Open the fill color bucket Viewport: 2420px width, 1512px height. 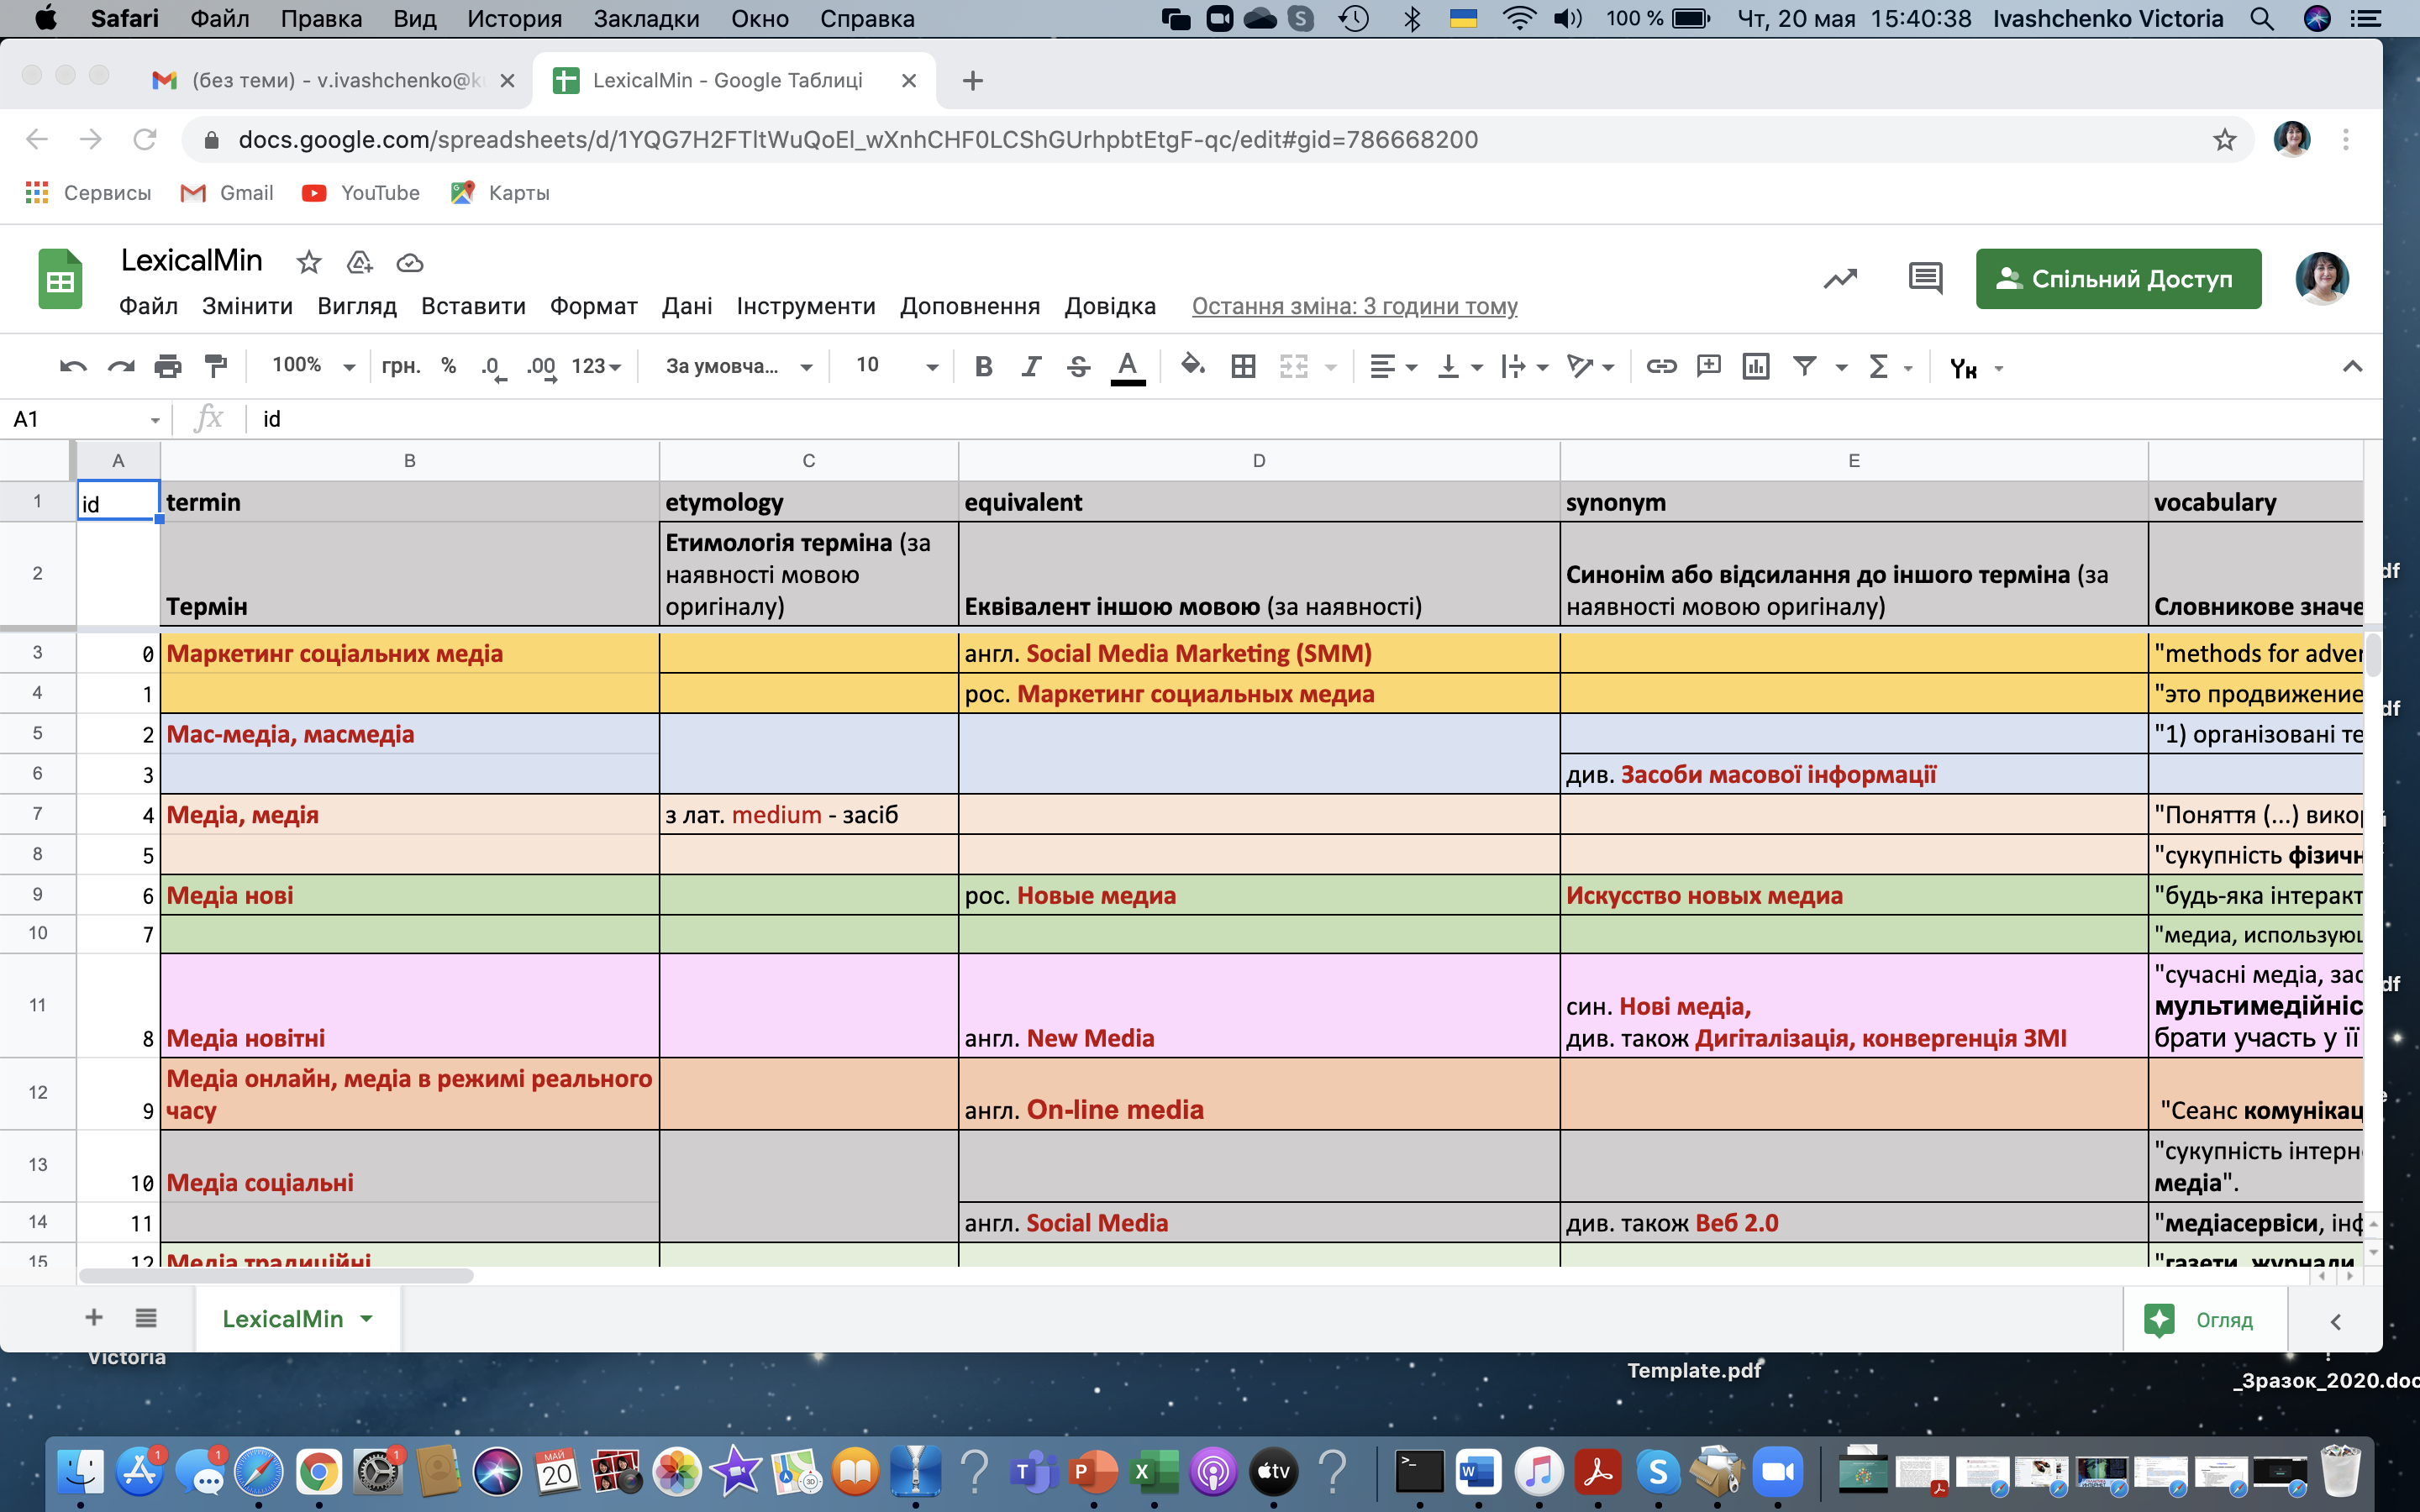click(x=1192, y=366)
